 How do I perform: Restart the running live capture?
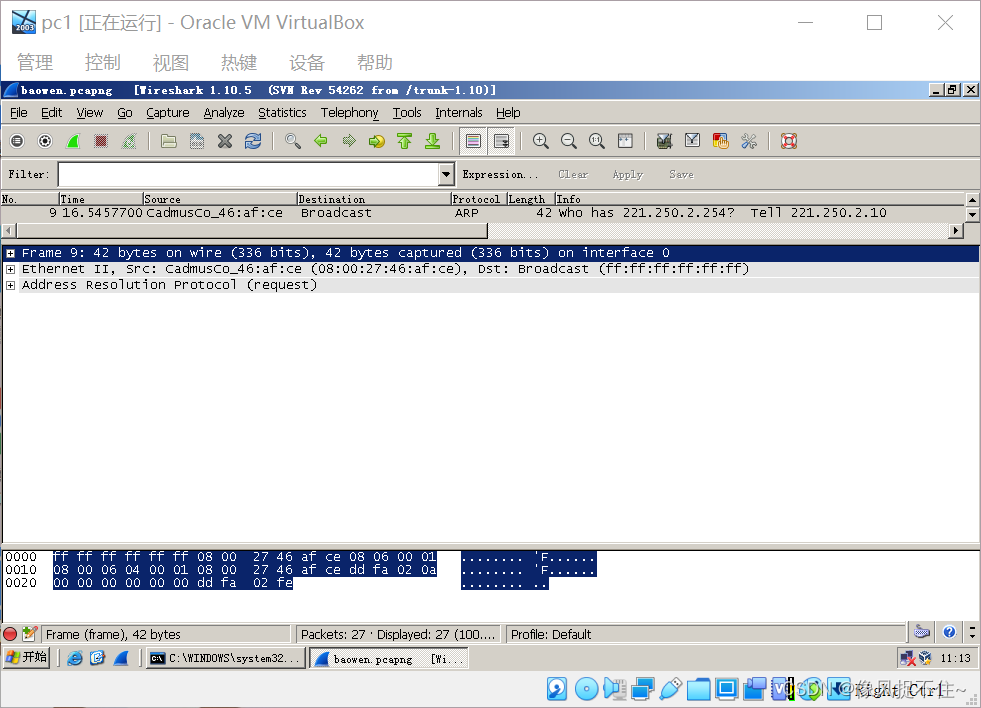(129, 141)
